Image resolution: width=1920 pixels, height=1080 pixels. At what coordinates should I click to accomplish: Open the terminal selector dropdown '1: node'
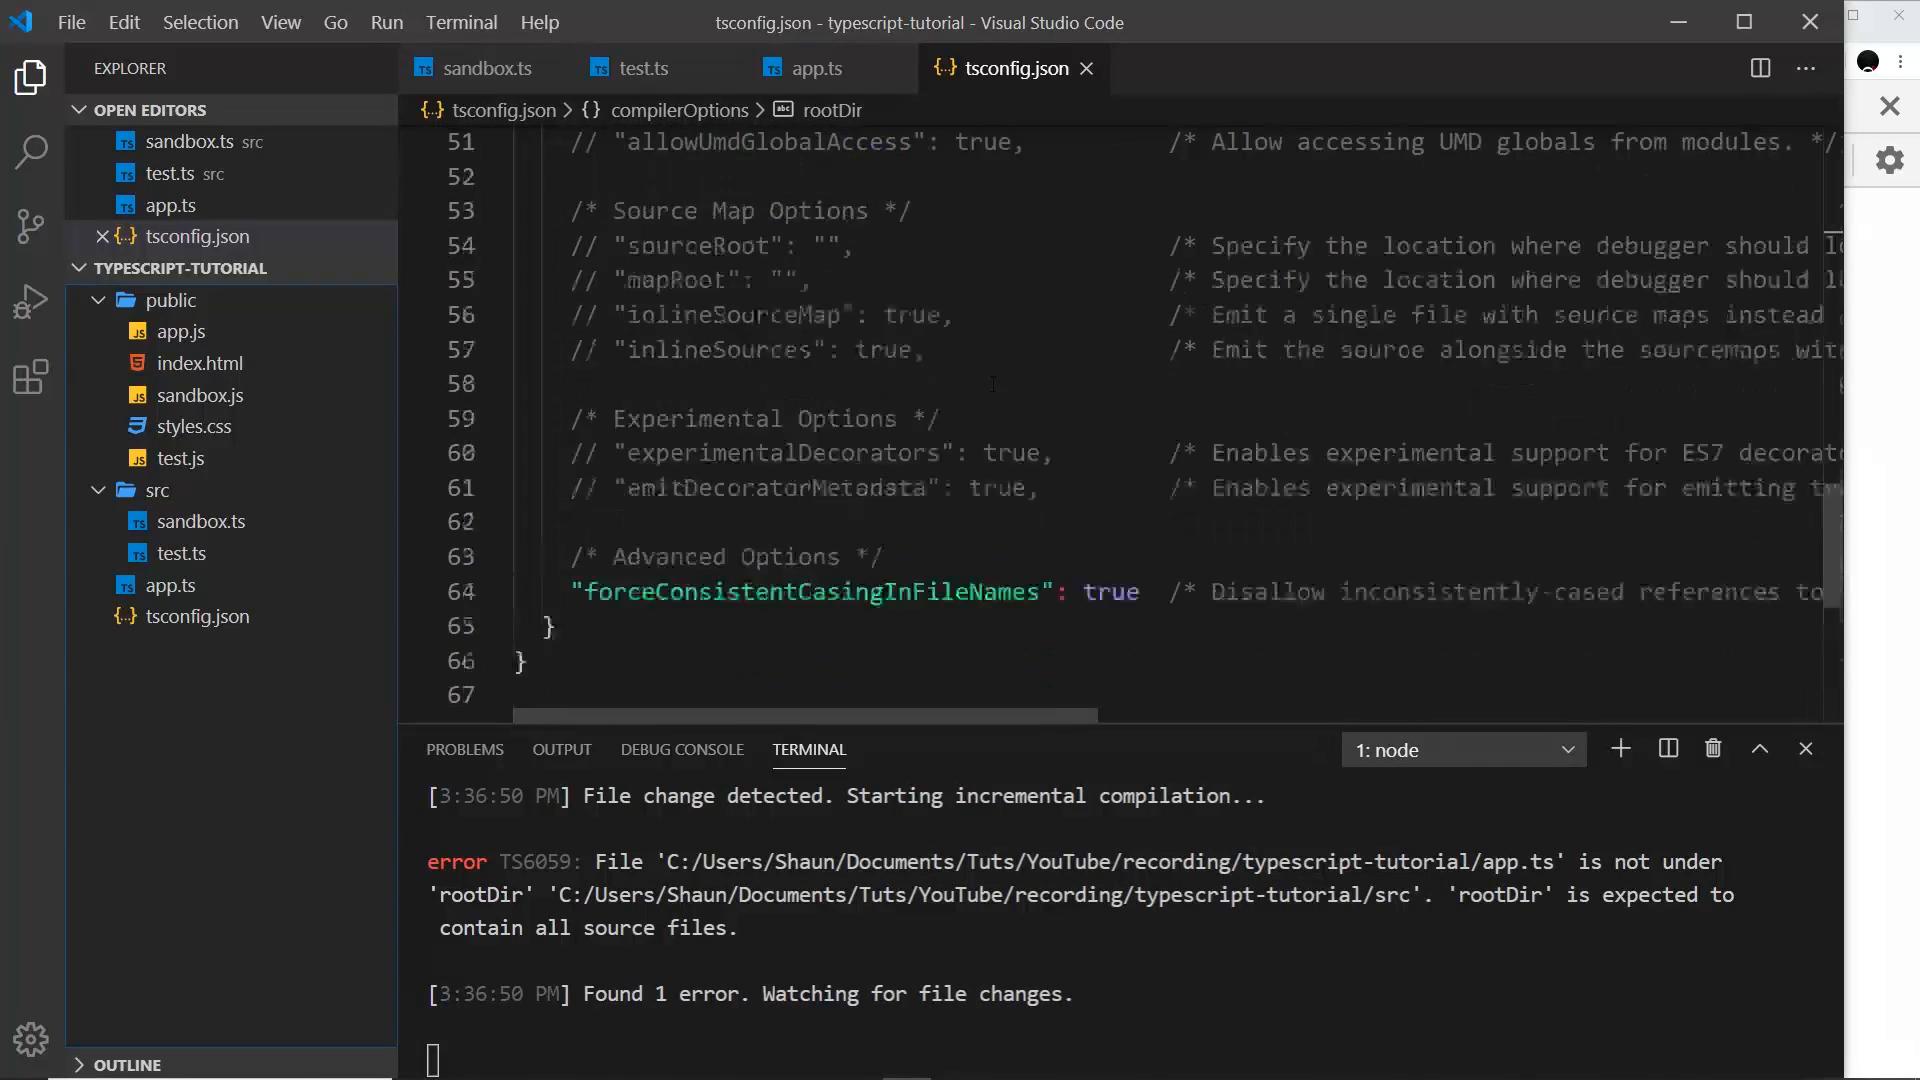1464,750
